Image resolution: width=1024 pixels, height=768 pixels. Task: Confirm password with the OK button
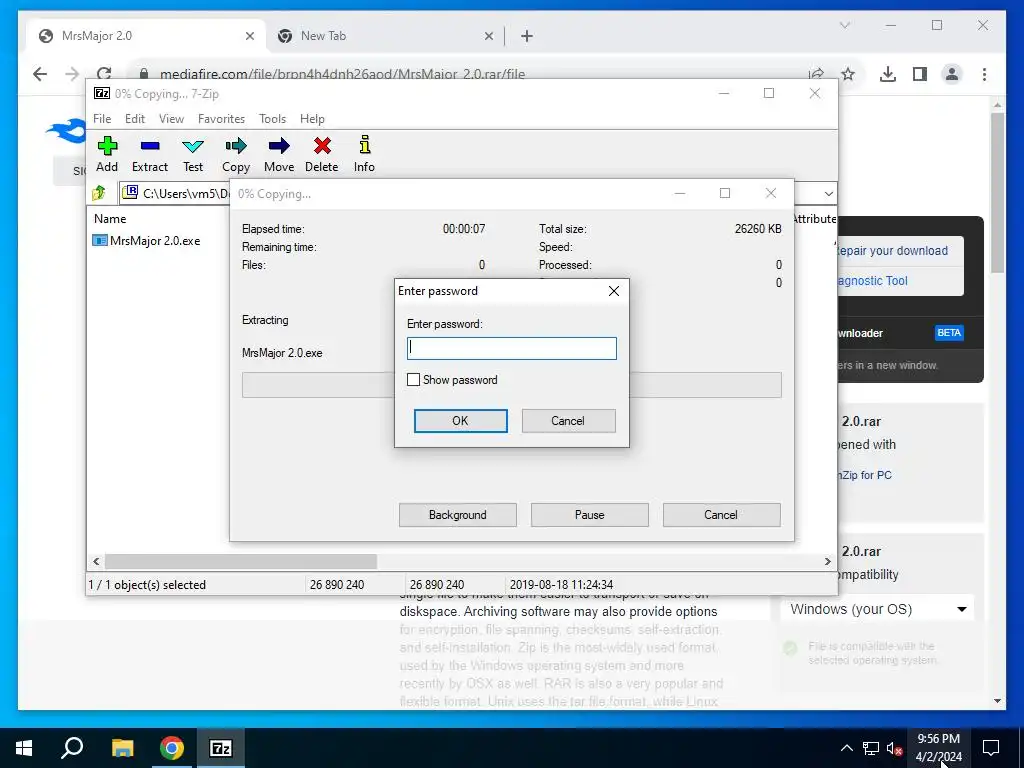pos(460,421)
